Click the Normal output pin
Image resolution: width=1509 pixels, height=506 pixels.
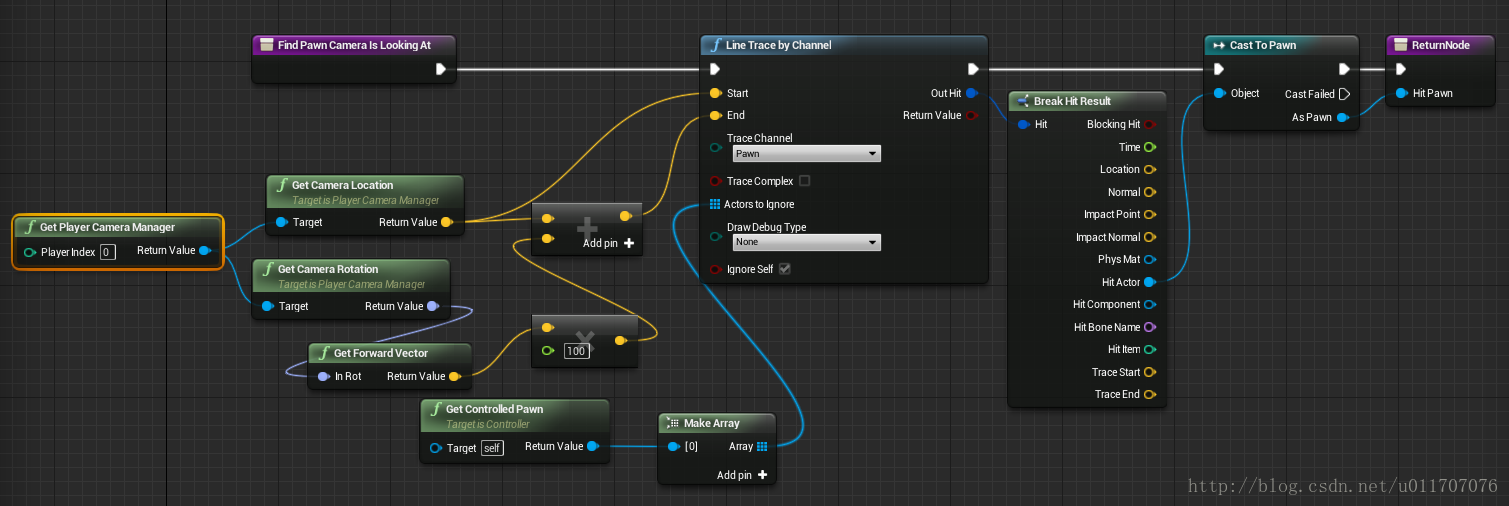pyautogui.click(x=1149, y=192)
